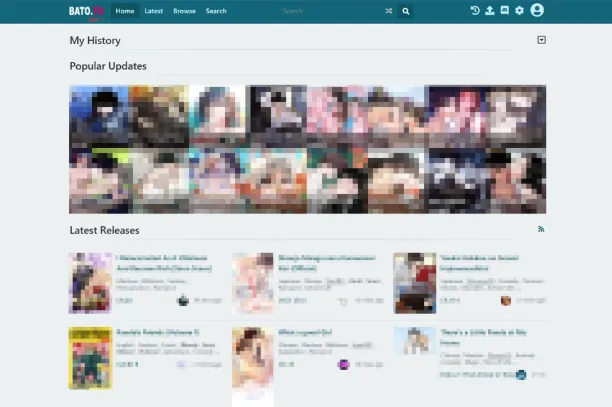This screenshot has height=407, width=612.
Task: Open the first Popular Updates cover thumbnail
Action: pyautogui.click(x=98, y=116)
